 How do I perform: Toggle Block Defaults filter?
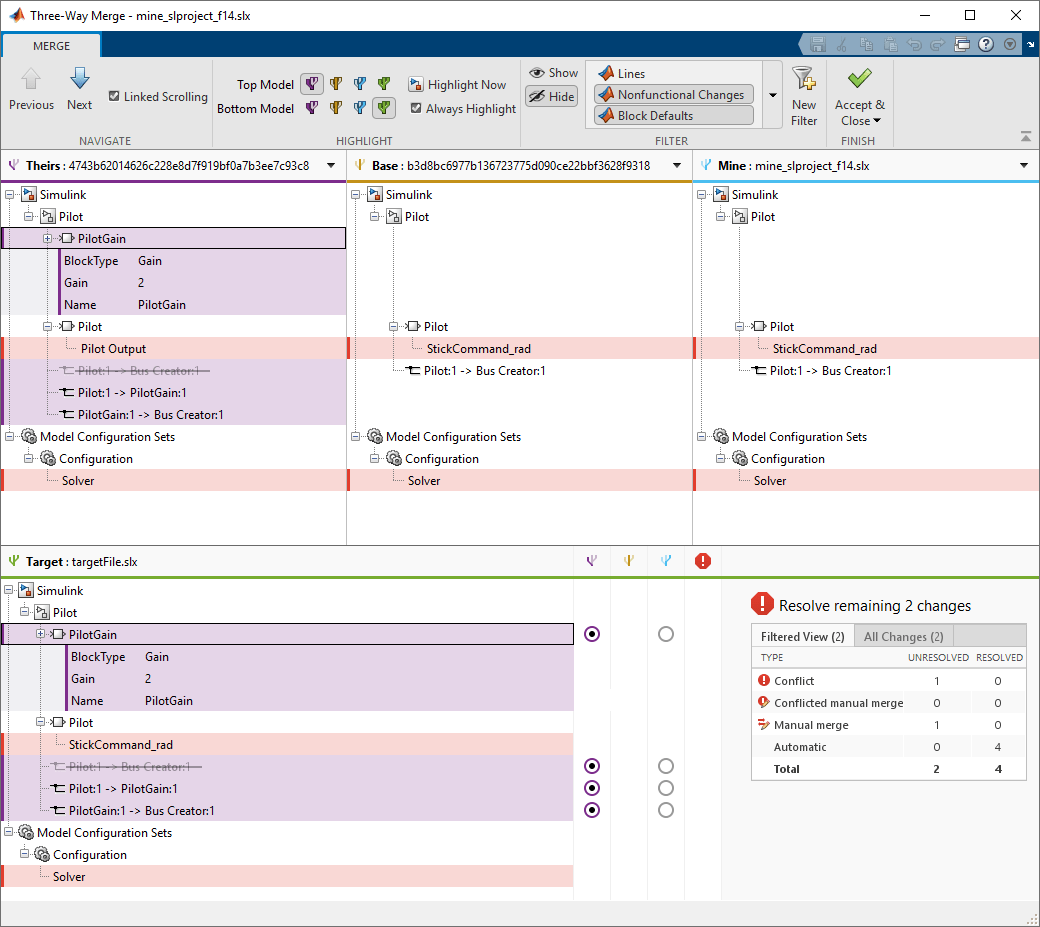(x=673, y=115)
